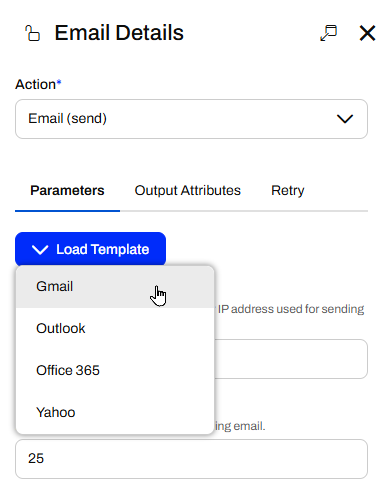Select the Yahoo template entry
The width and height of the screenshot is (383, 490).
click(115, 412)
